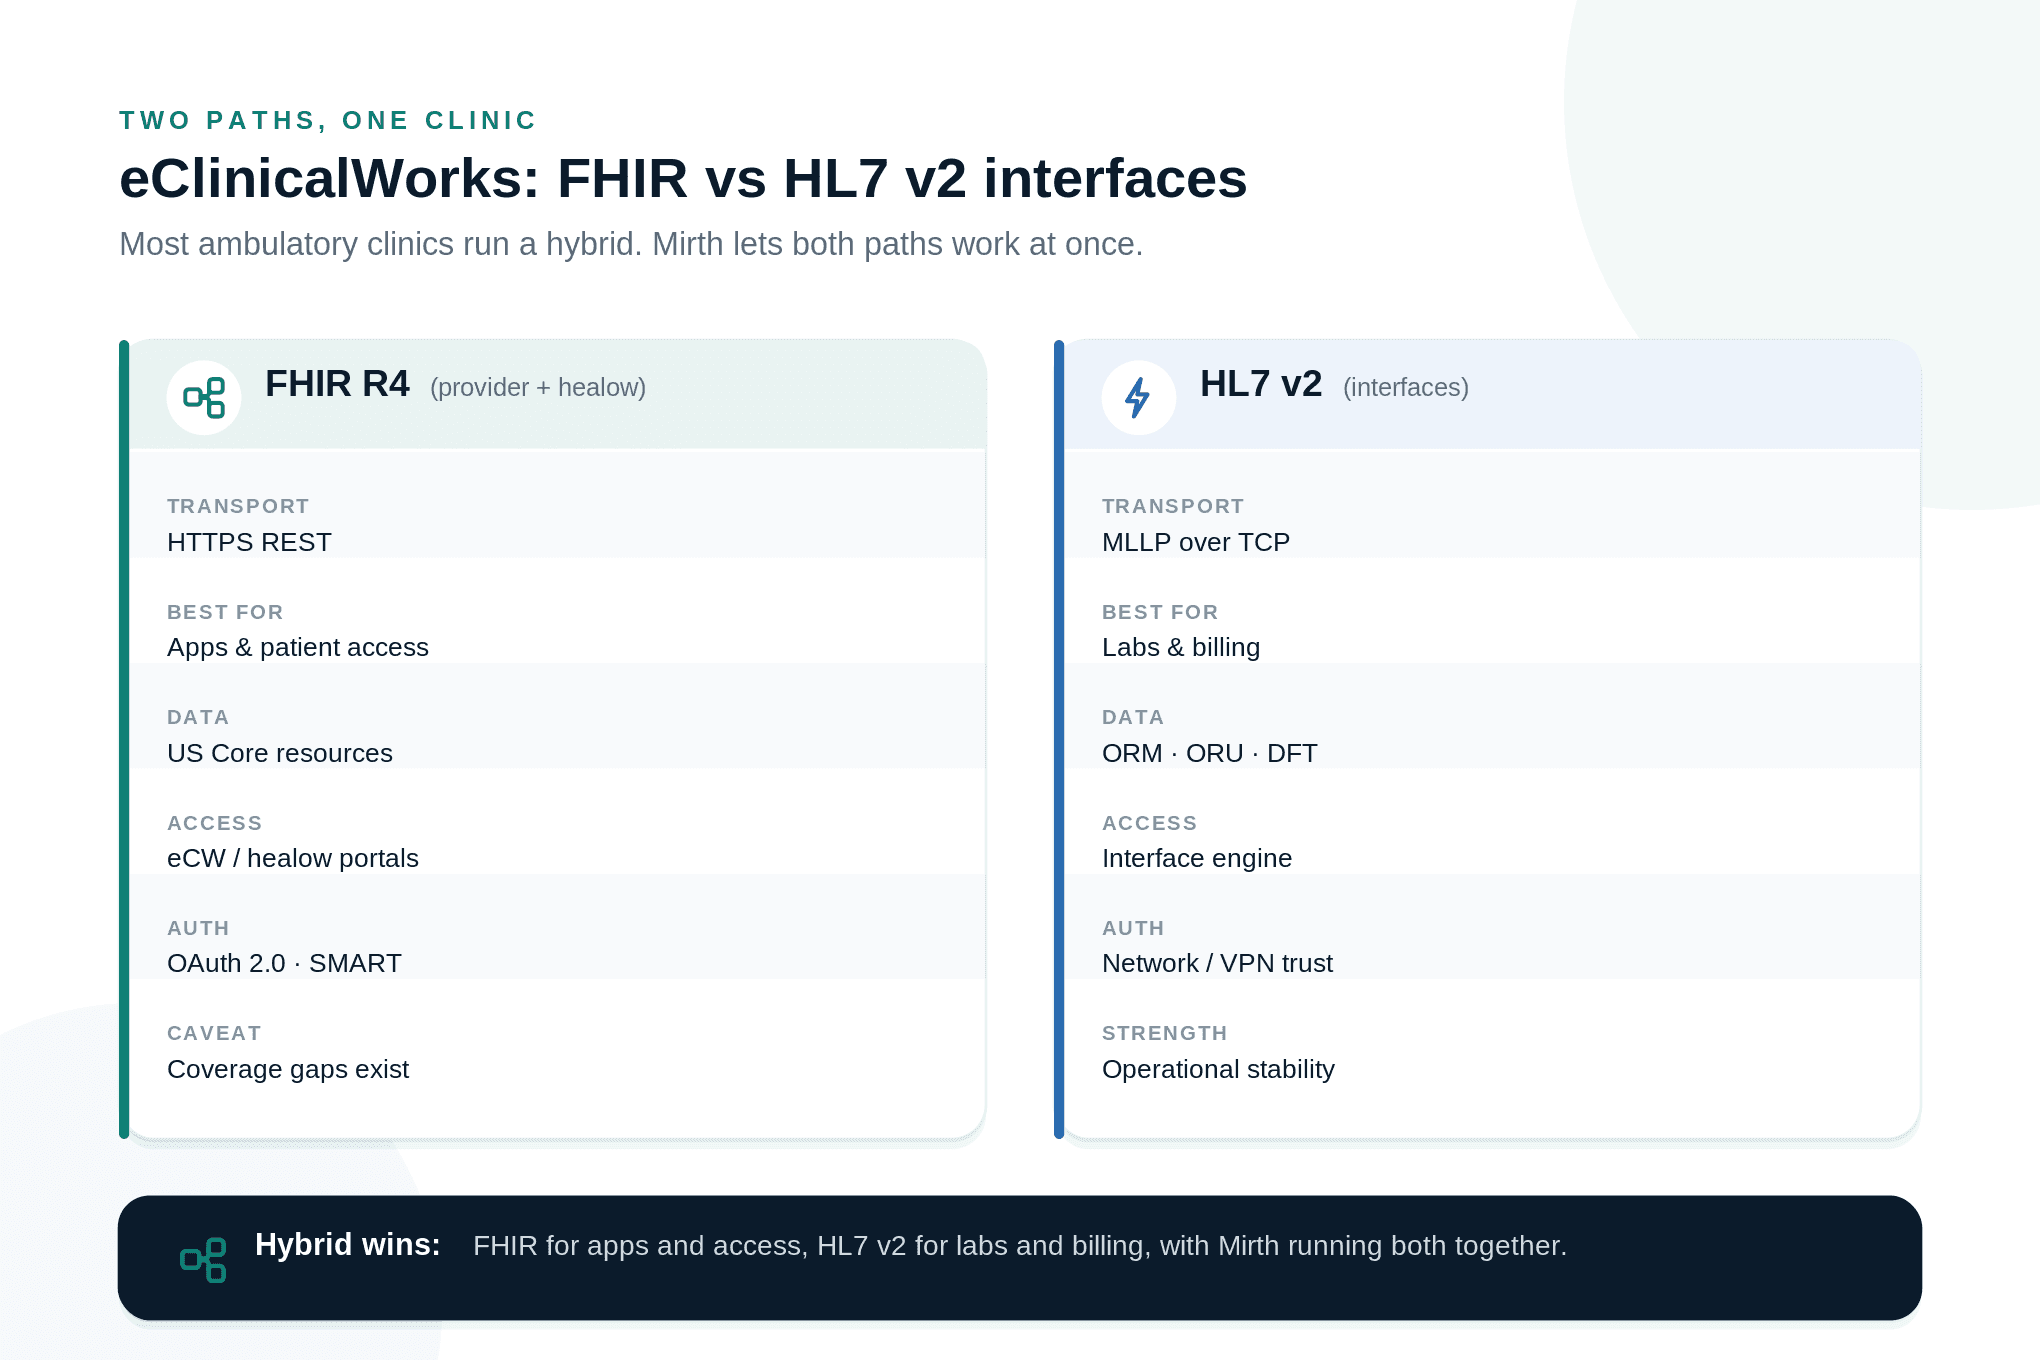Click the DATA label in HL7 v2 card
The height and width of the screenshot is (1360, 2040).
[x=1133, y=717]
